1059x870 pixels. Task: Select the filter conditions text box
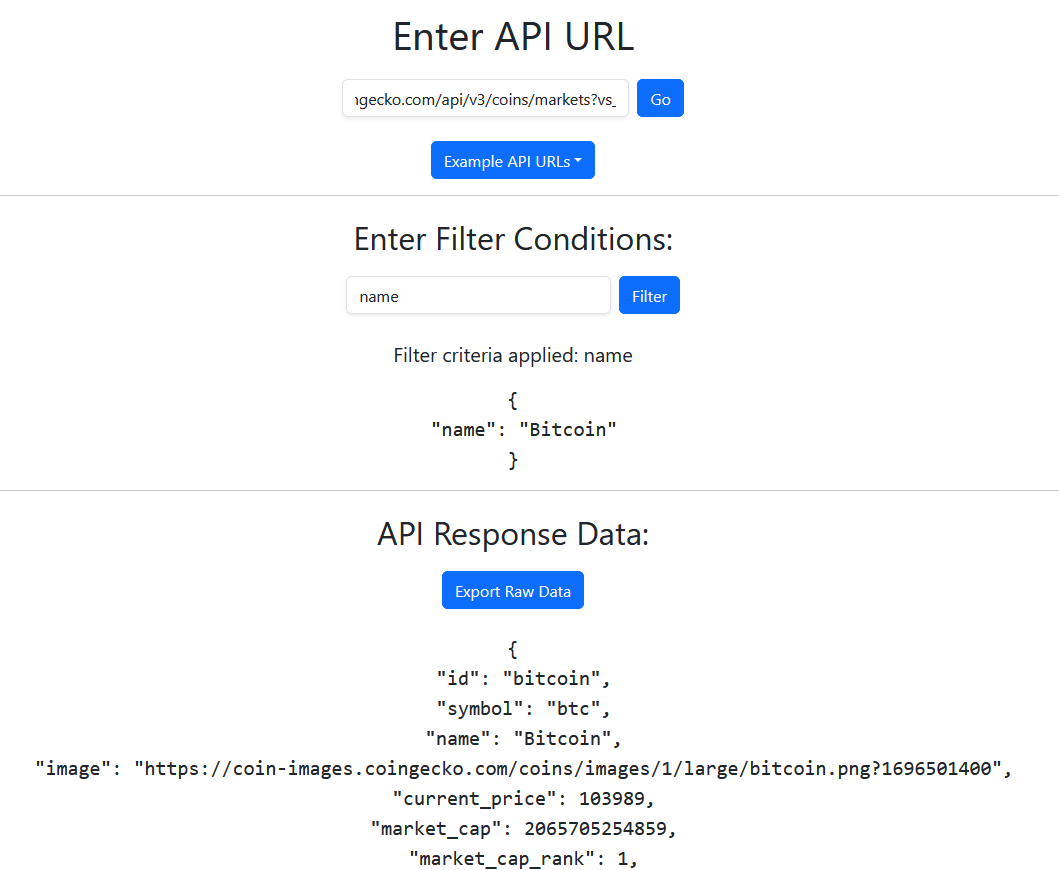(477, 295)
